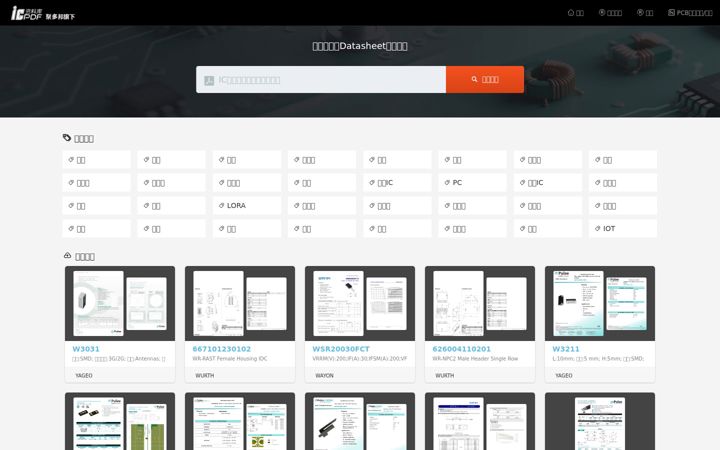Click the W3031 title link
The width and height of the screenshot is (720, 450).
[x=86, y=349]
